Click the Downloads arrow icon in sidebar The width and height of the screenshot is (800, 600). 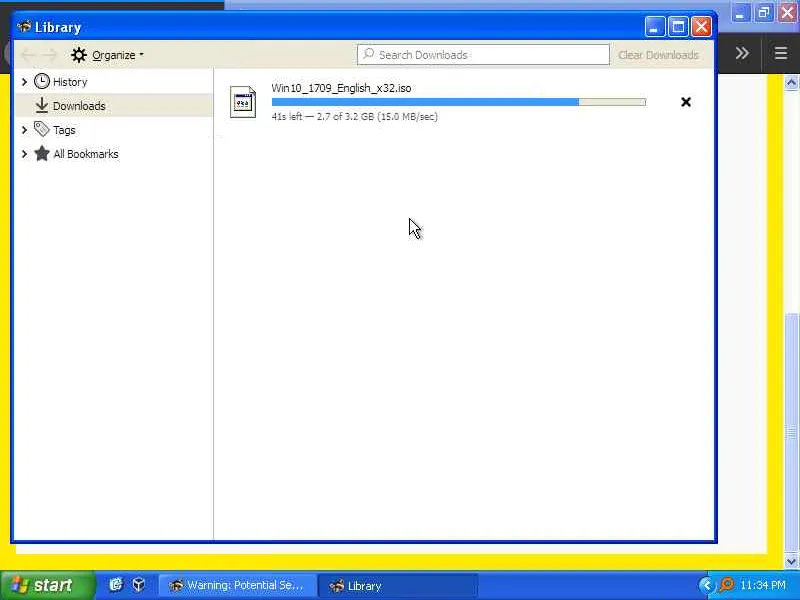[41, 106]
